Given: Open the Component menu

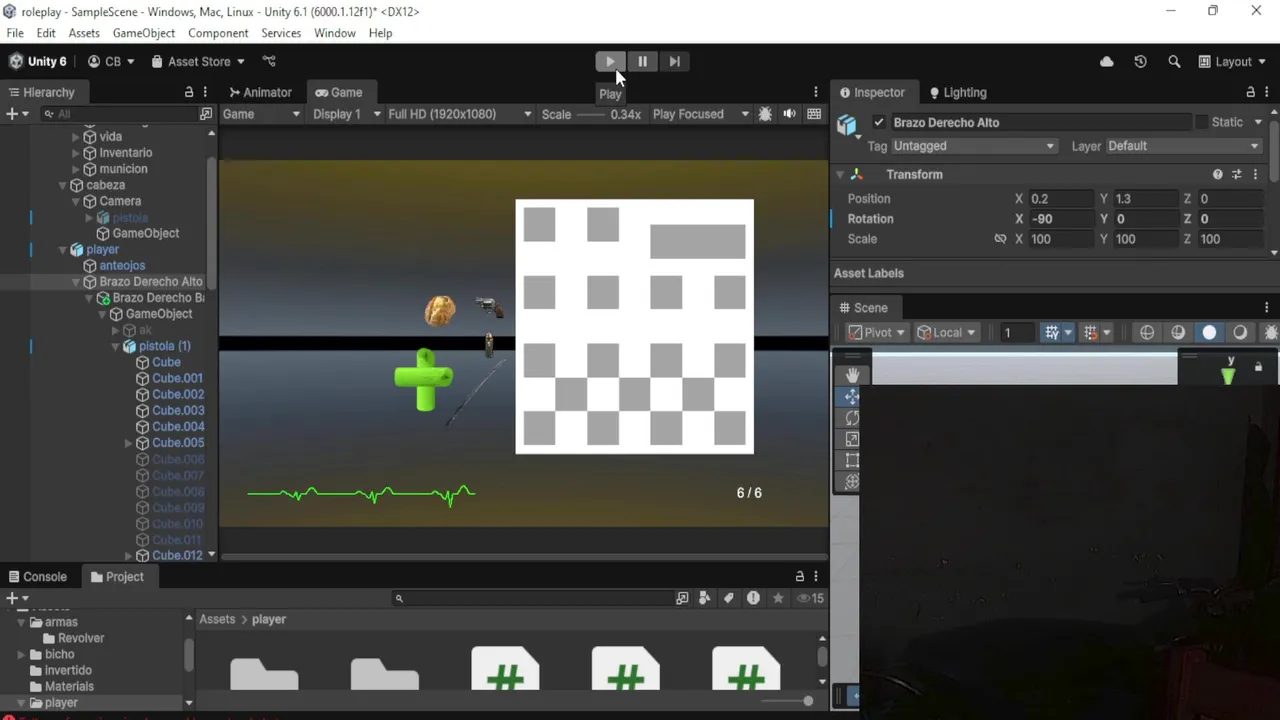Looking at the screenshot, I should point(218,33).
